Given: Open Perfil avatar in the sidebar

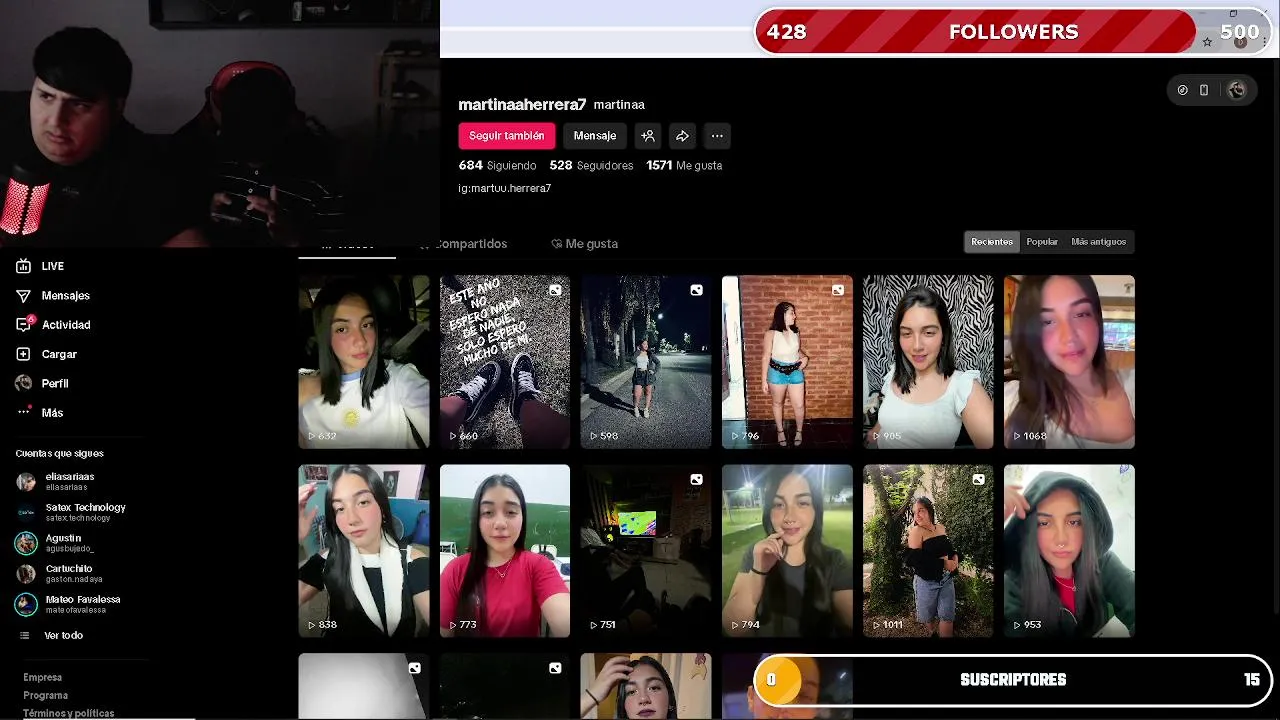Looking at the screenshot, I should pos(23,383).
